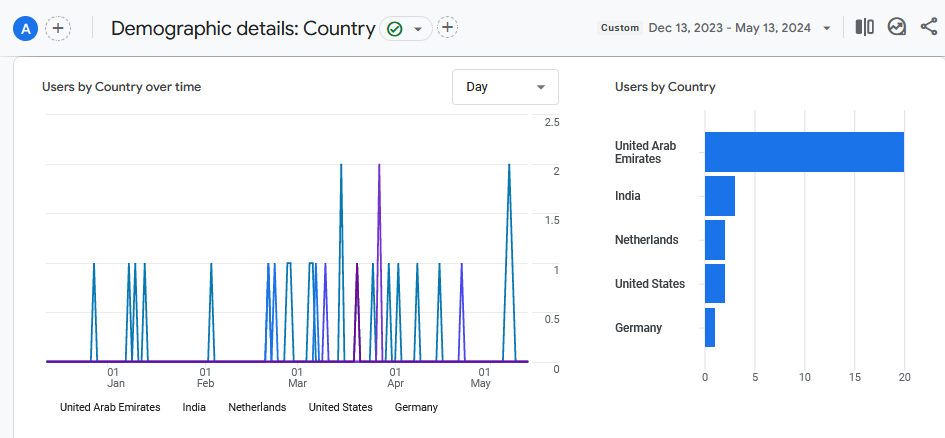Click the Custom date range label

coord(620,28)
